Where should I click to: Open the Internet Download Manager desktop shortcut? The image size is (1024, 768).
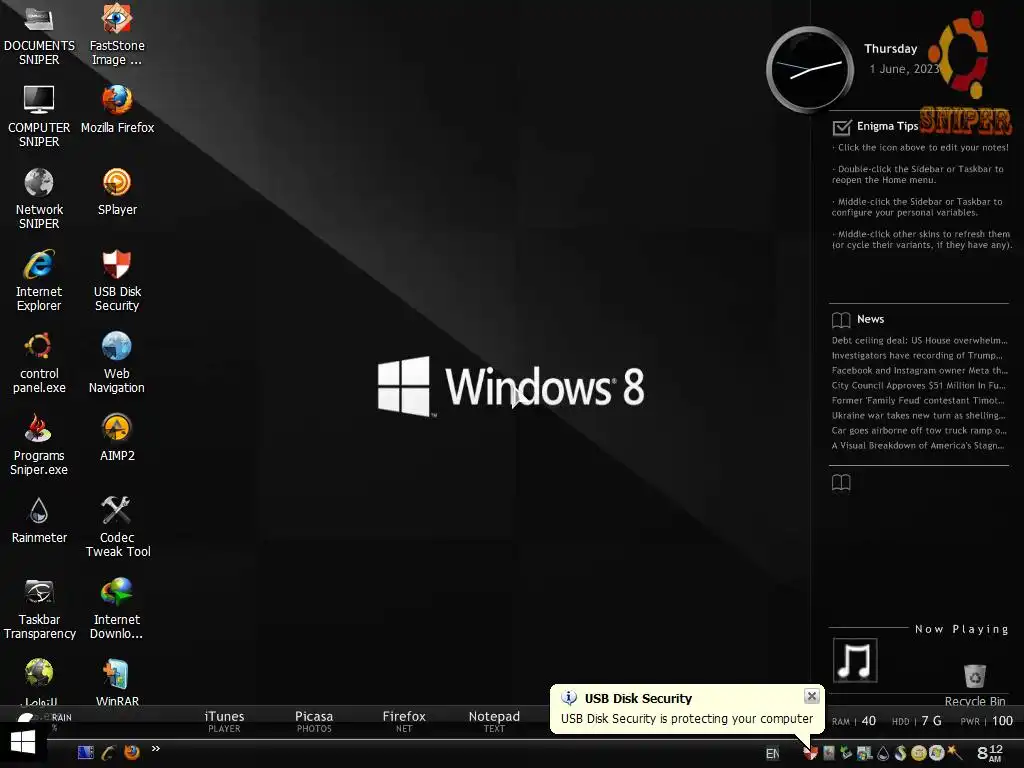[117, 609]
